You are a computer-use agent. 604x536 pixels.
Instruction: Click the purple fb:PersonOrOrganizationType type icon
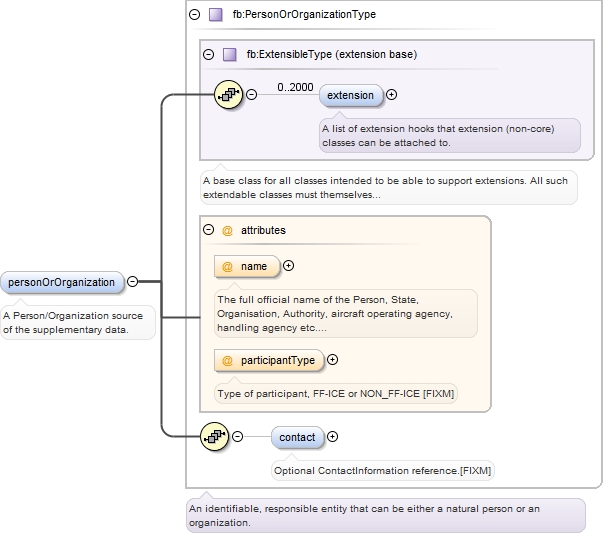point(215,15)
